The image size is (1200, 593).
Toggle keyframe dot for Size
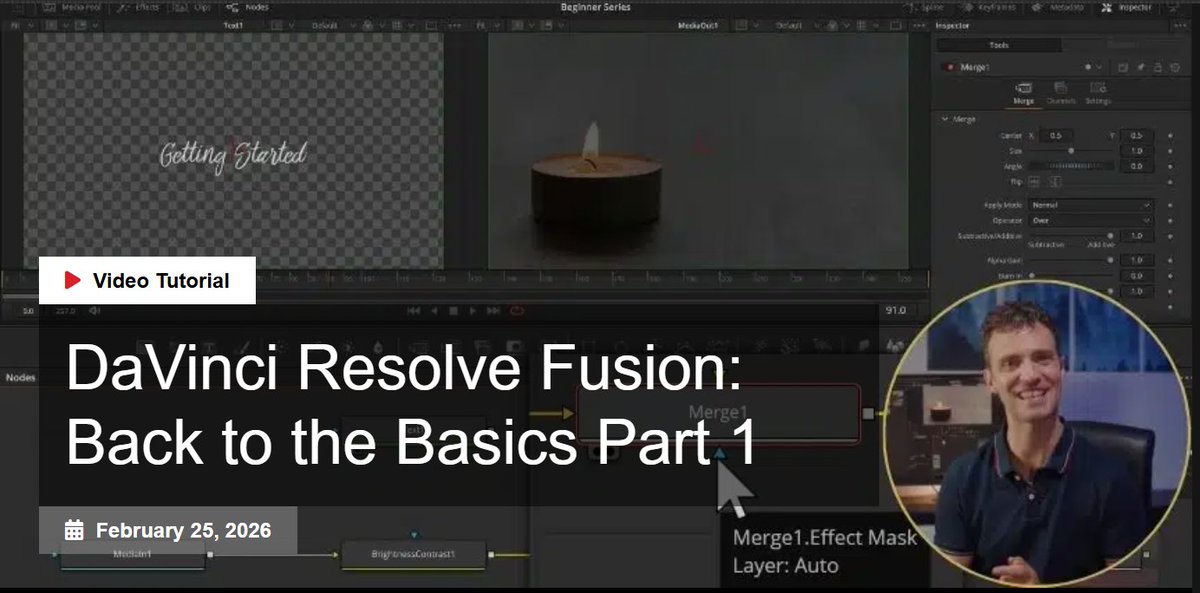(x=1171, y=150)
